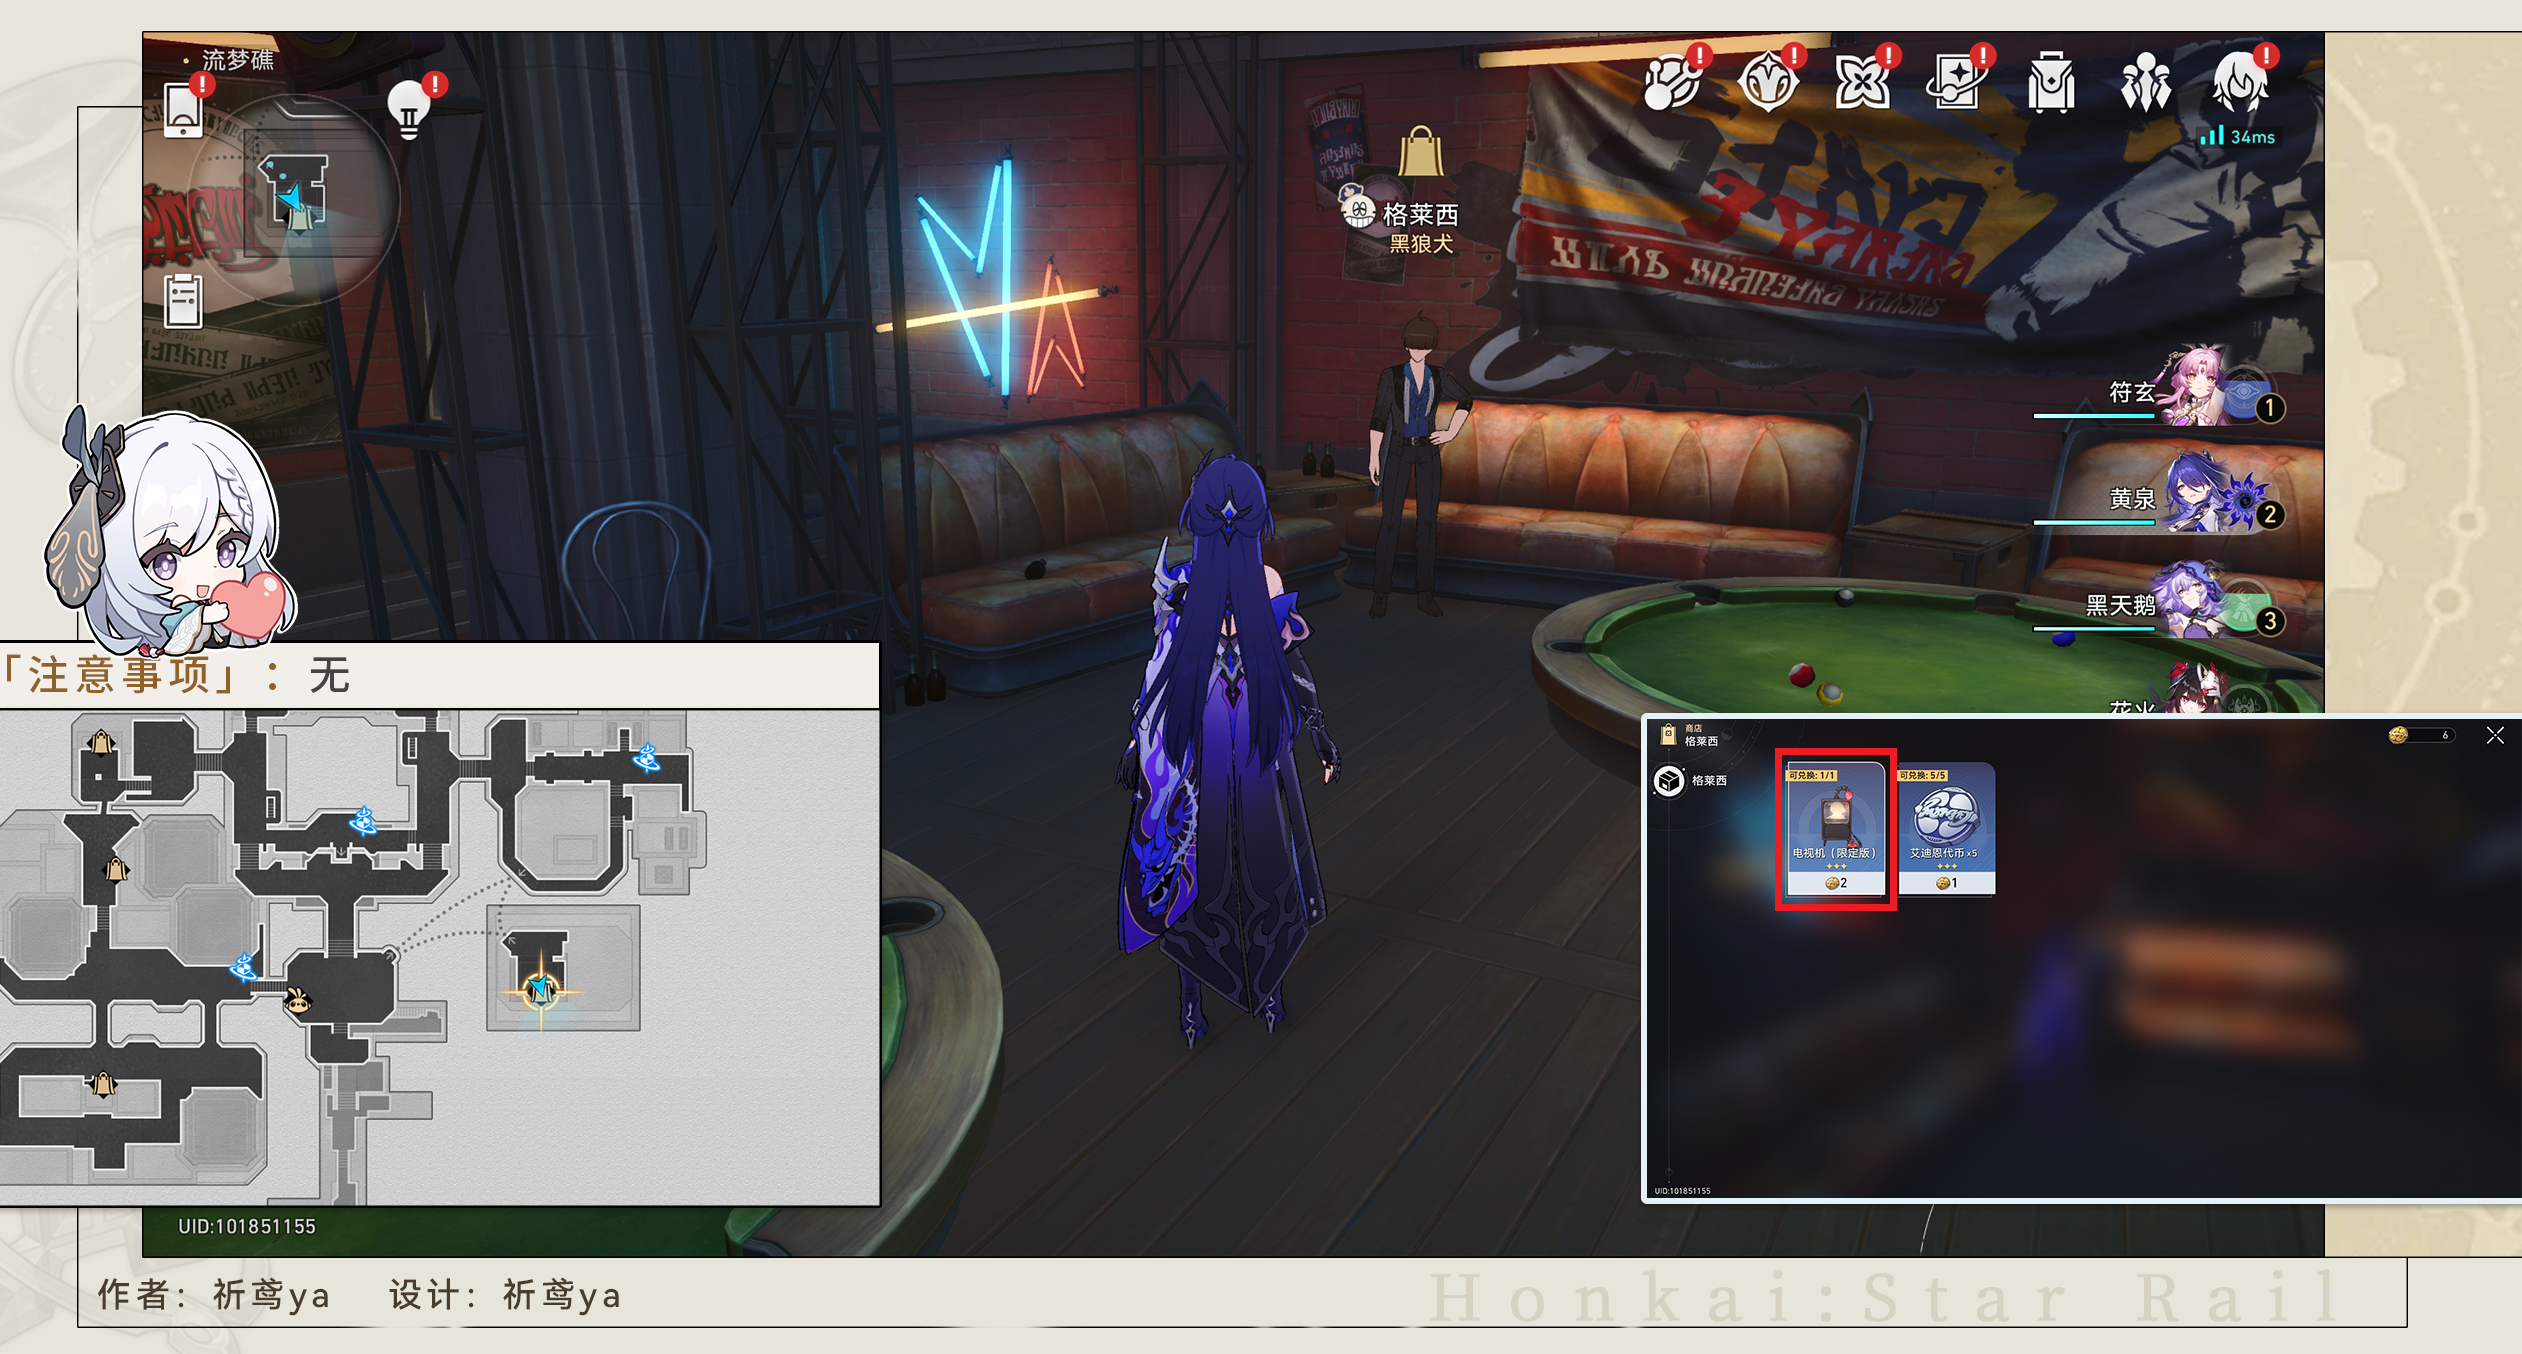Image resolution: width=2522 pixels, height=1354 pixels.
Task: Select the space anchor at map's top right
Action: 647,758
